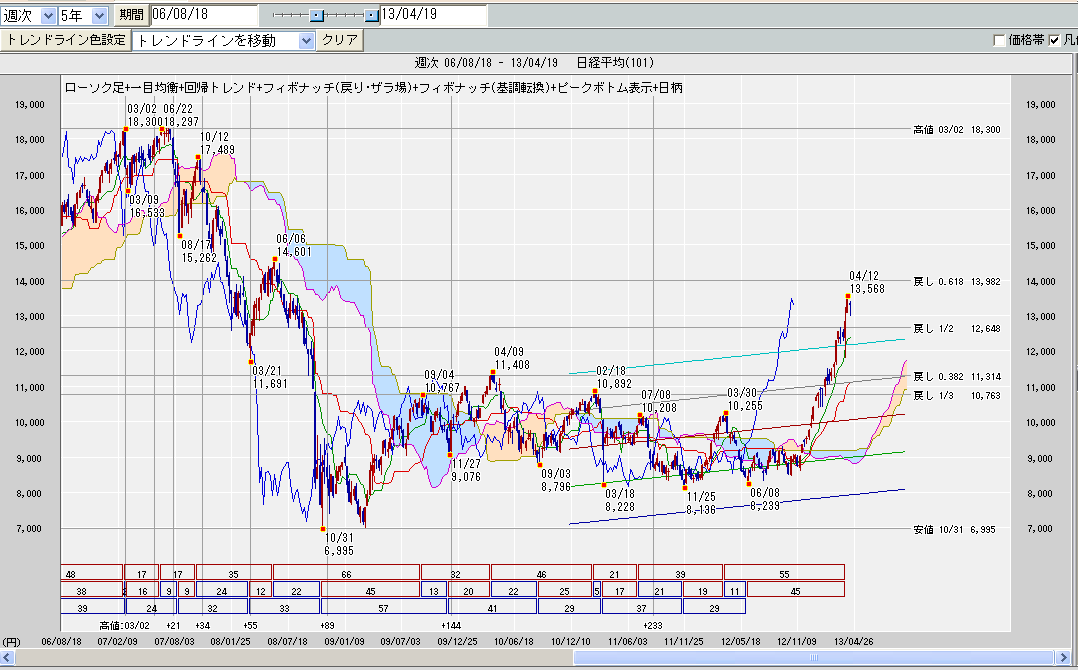
Task: Click the indicator description line starting ローソク足
Action: point(373,88)
